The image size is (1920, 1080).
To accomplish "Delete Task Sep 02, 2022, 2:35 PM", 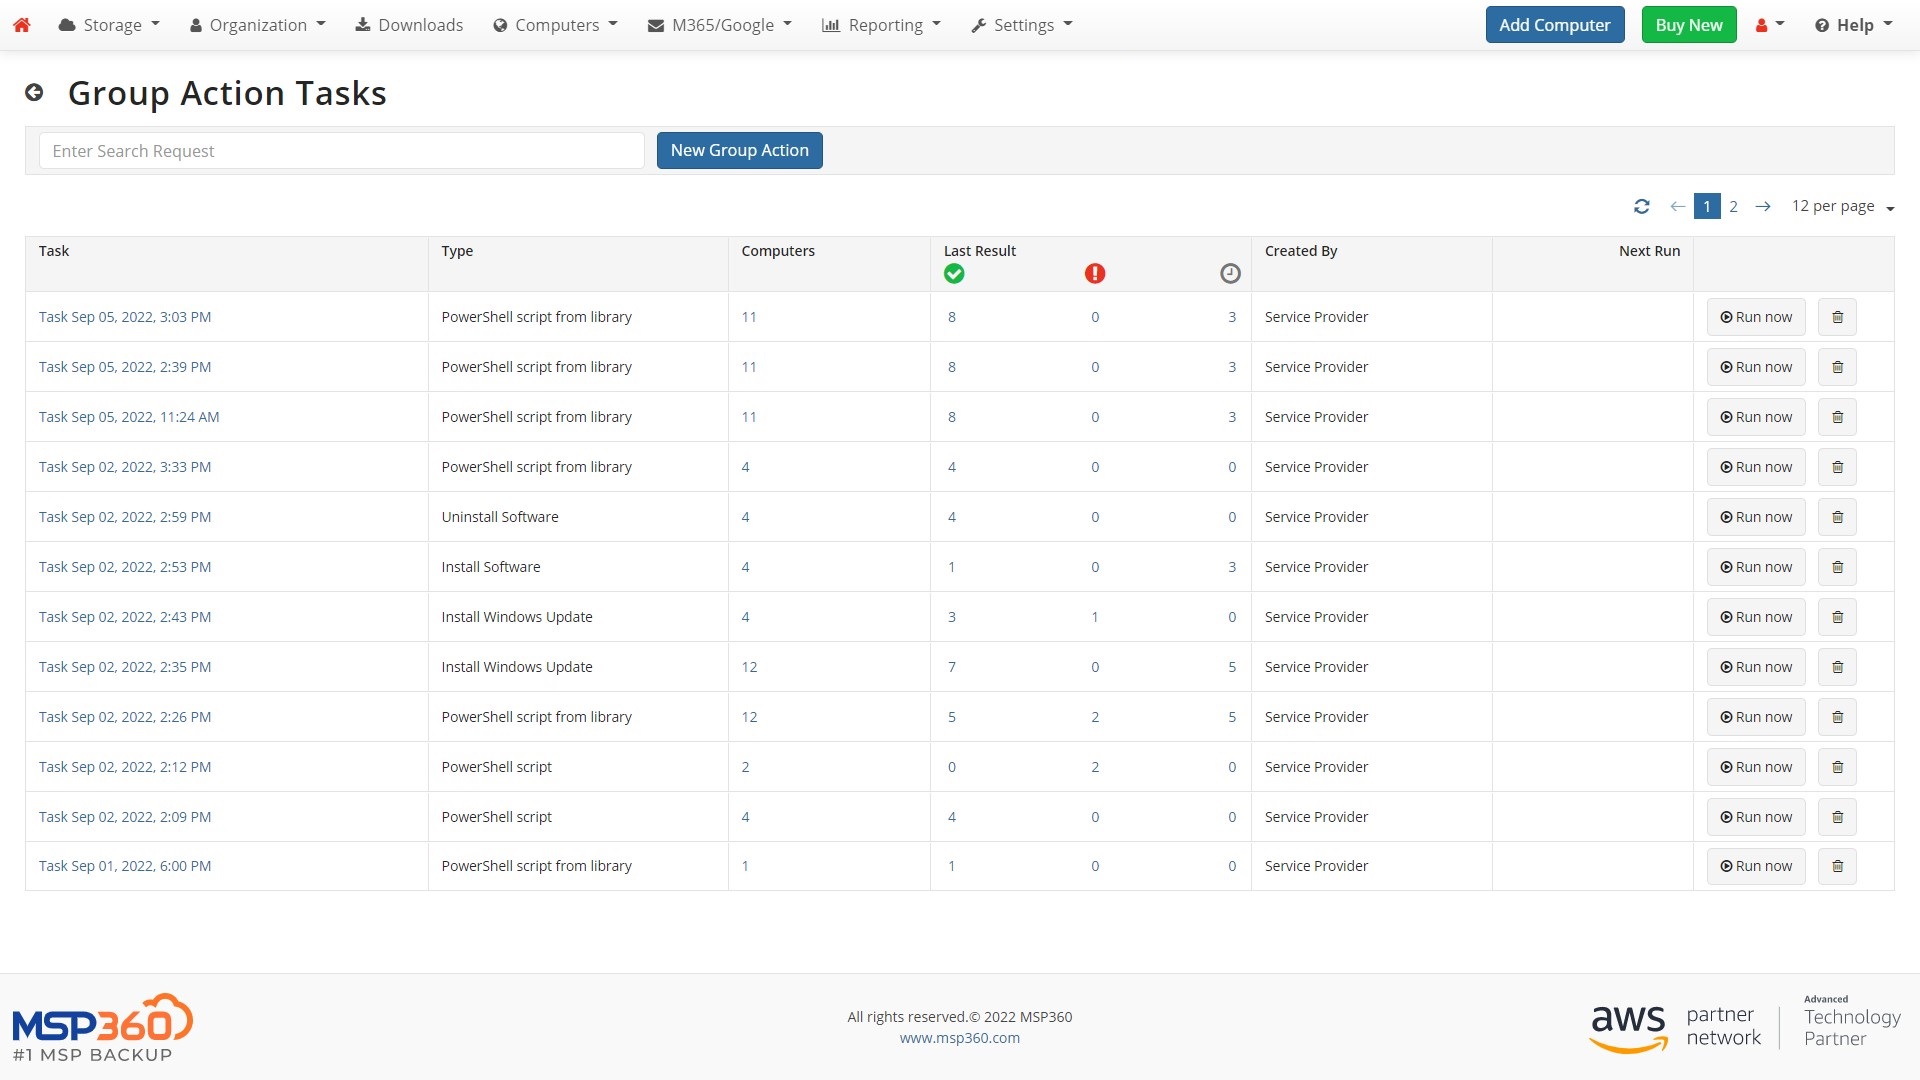I will [x=1837, y=667].
